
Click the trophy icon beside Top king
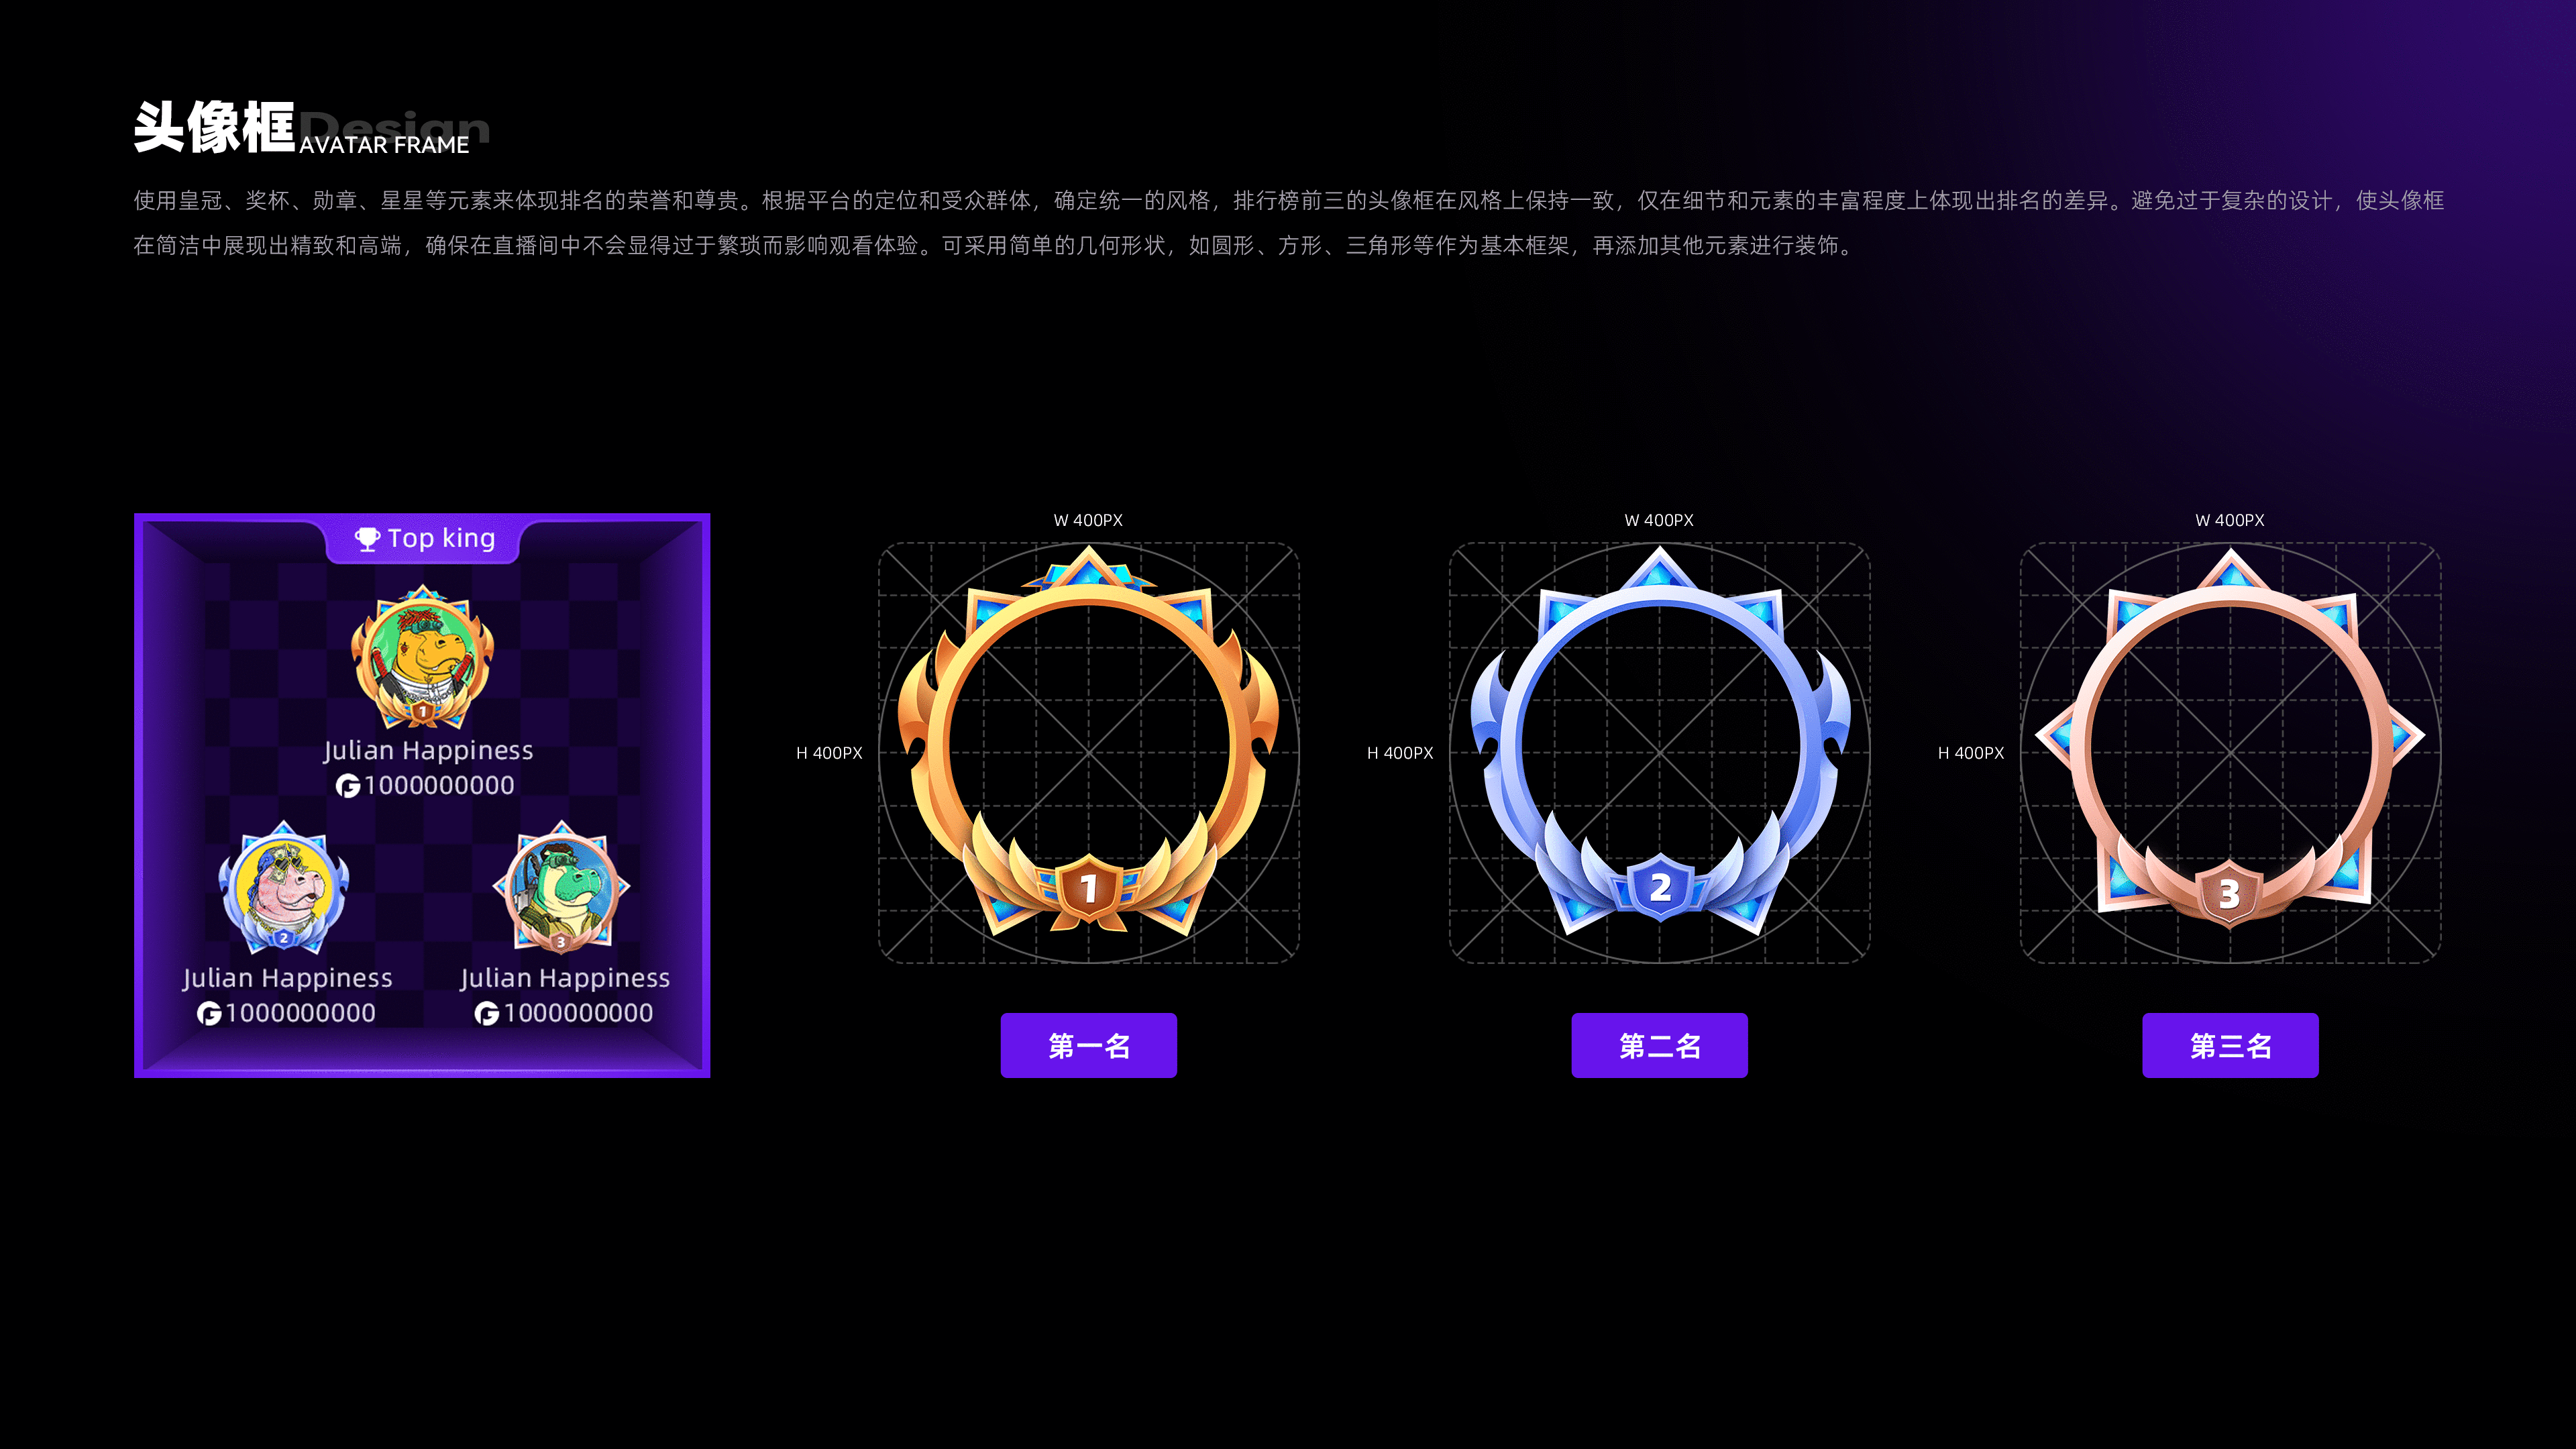tap(367, 539)
